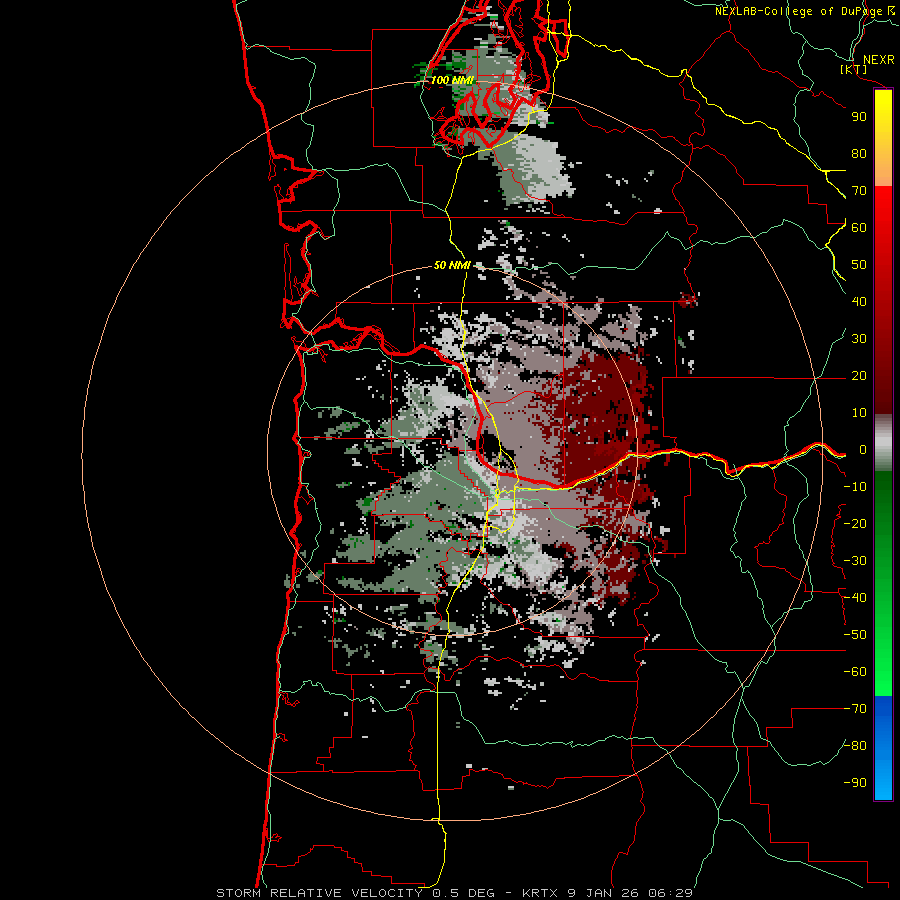Click the 40 value on the velocity scale
The image size is (900, 900).
859,301
